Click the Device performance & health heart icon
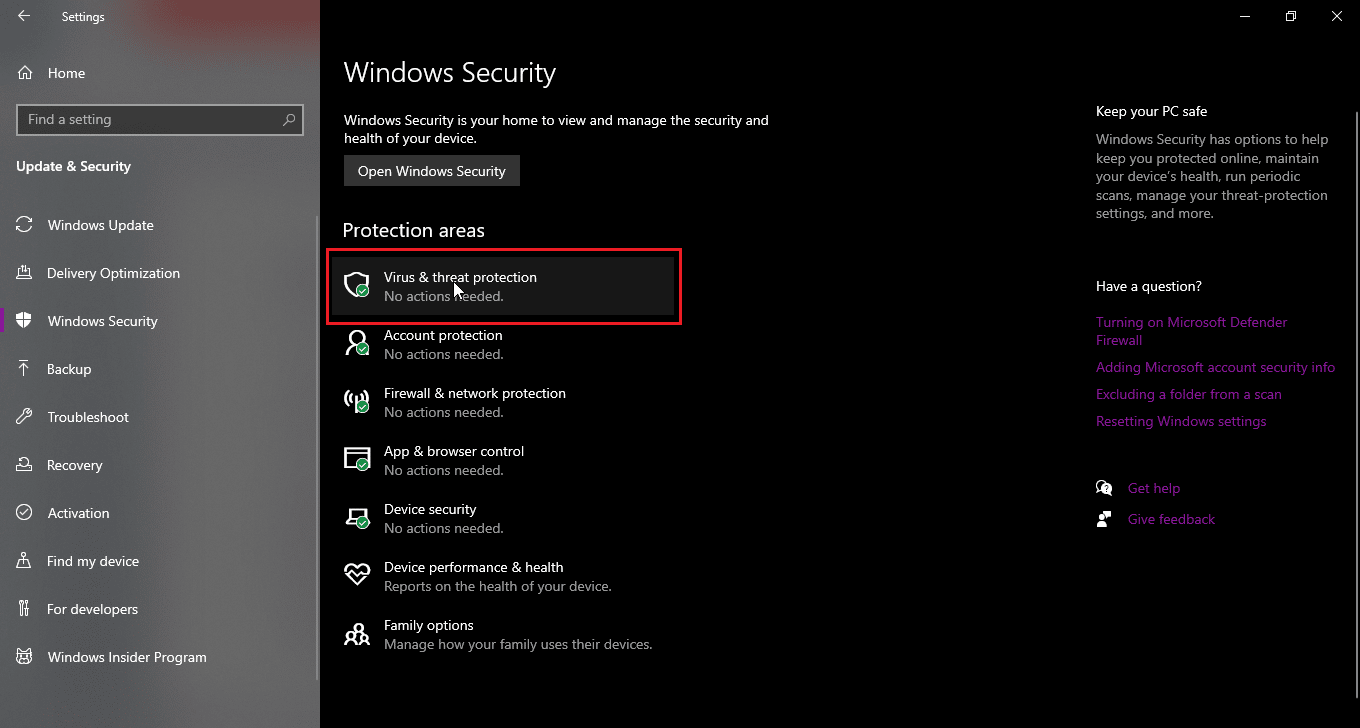 click(x=357, y=576)
